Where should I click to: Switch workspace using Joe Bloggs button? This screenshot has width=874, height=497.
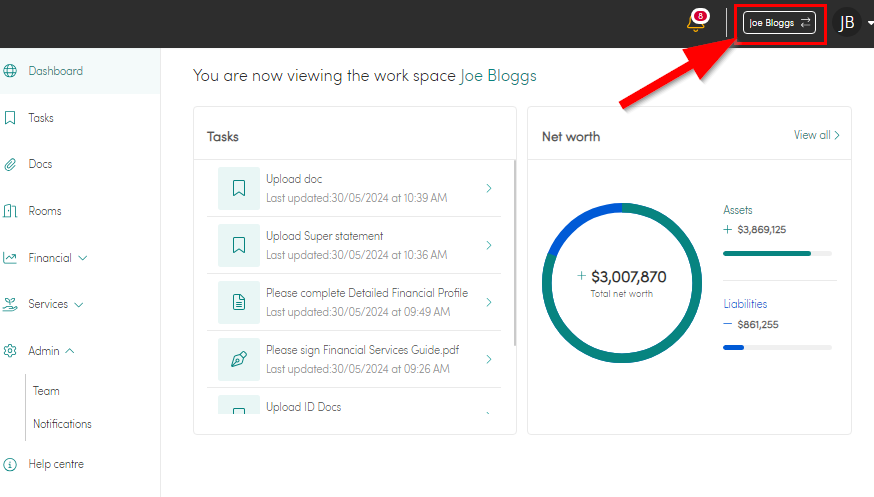pos(779,22)
